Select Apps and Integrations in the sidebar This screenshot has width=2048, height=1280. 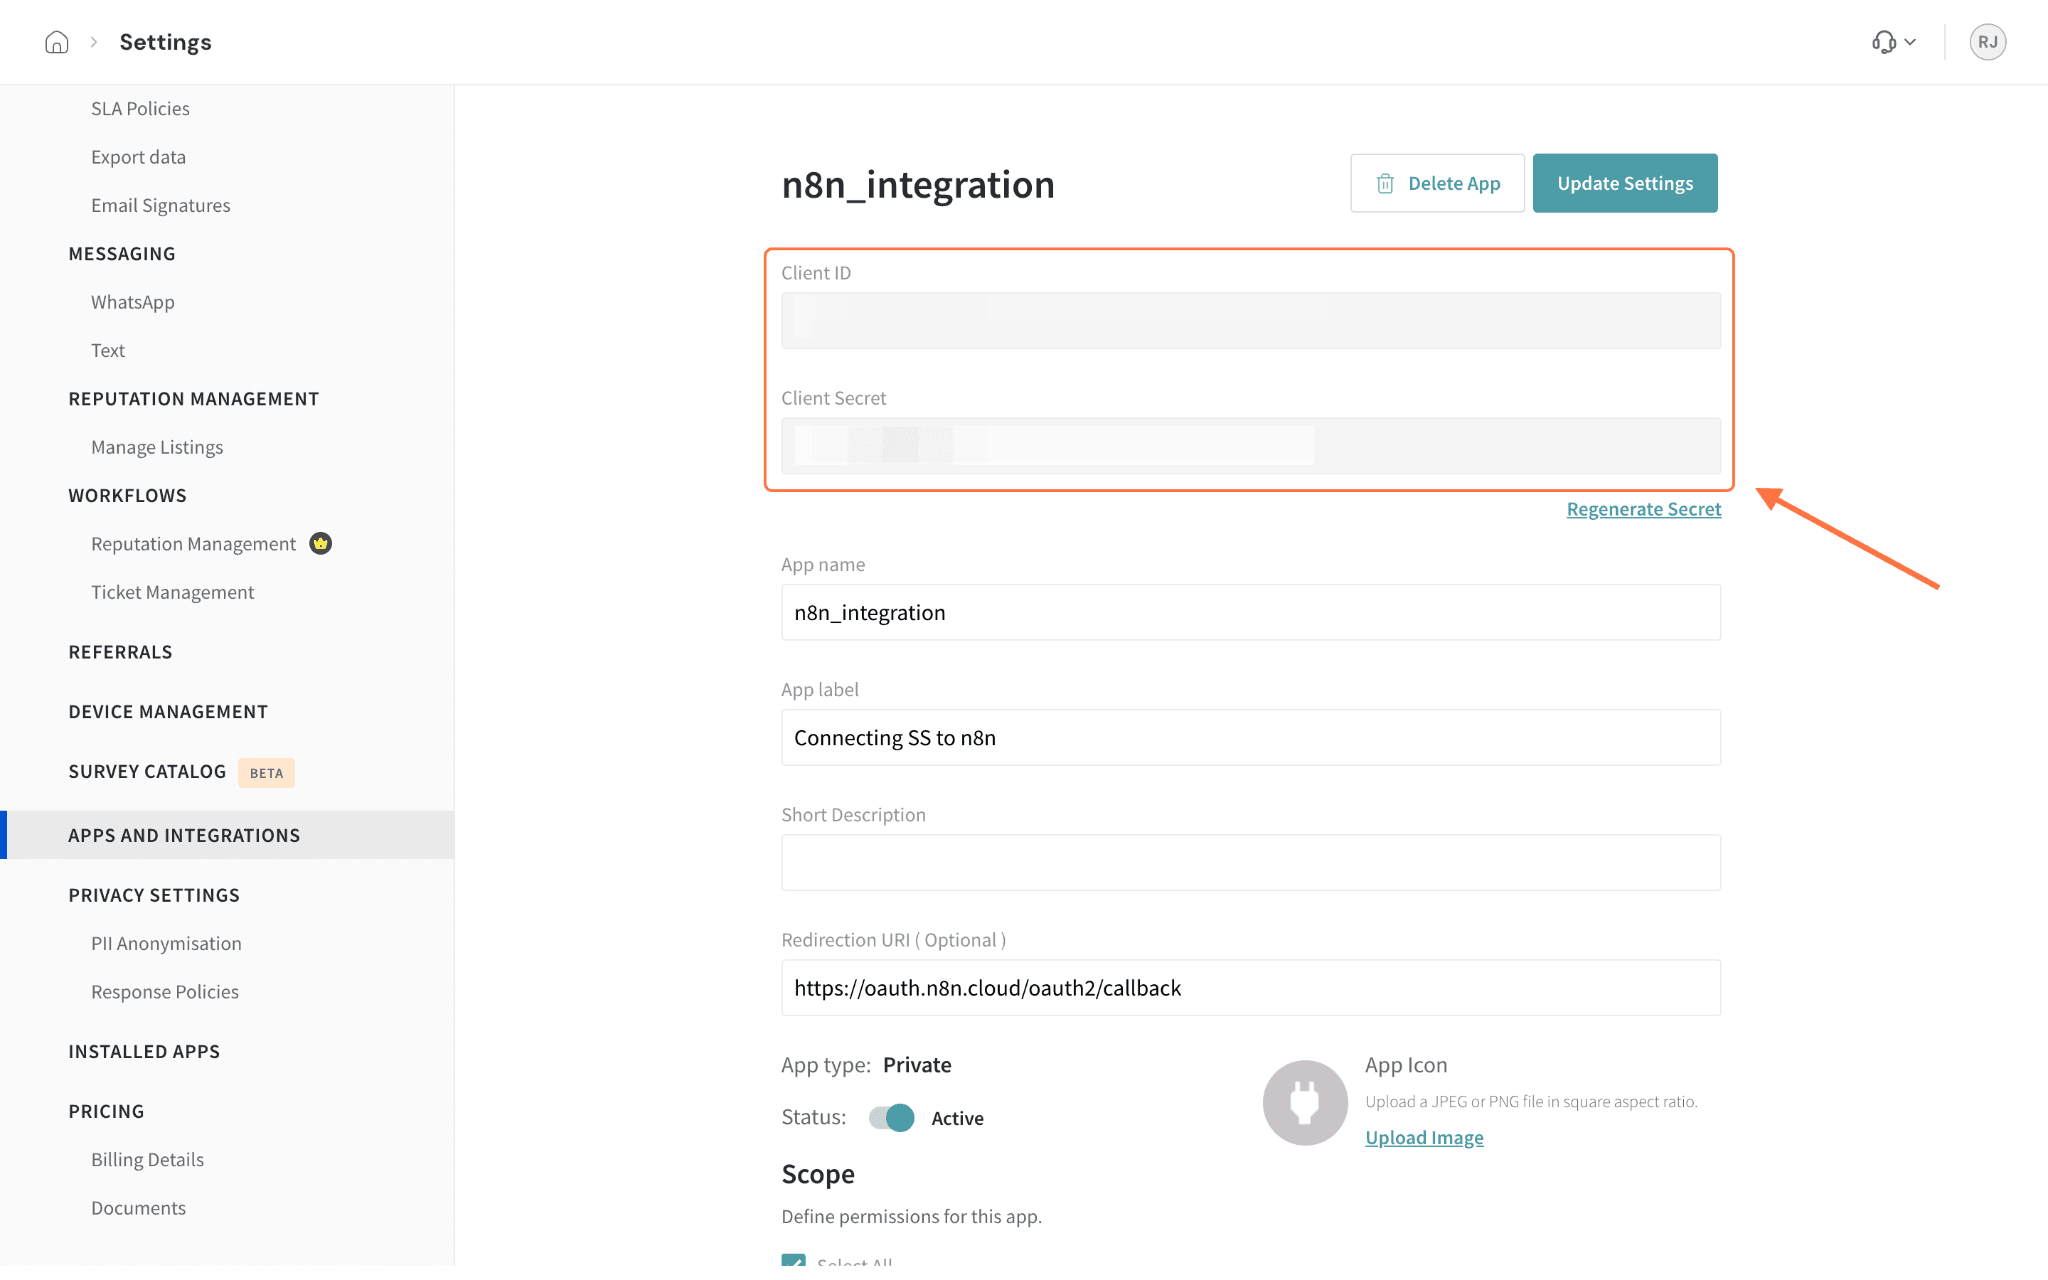227,835
